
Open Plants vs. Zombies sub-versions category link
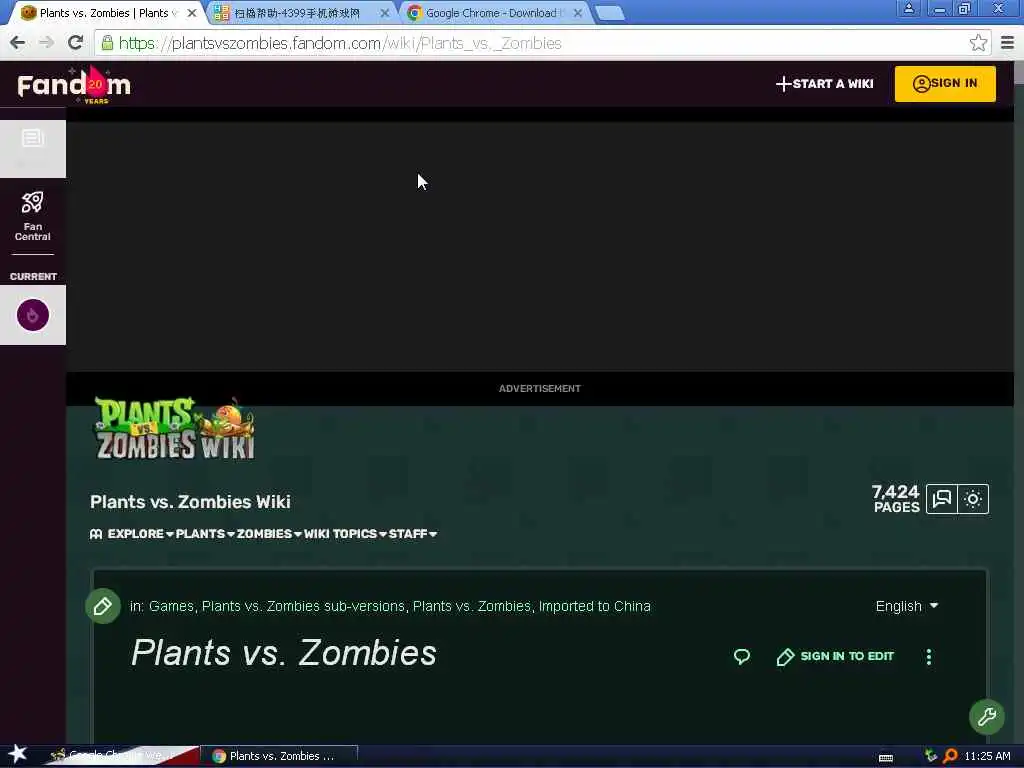tap(303, 606)
